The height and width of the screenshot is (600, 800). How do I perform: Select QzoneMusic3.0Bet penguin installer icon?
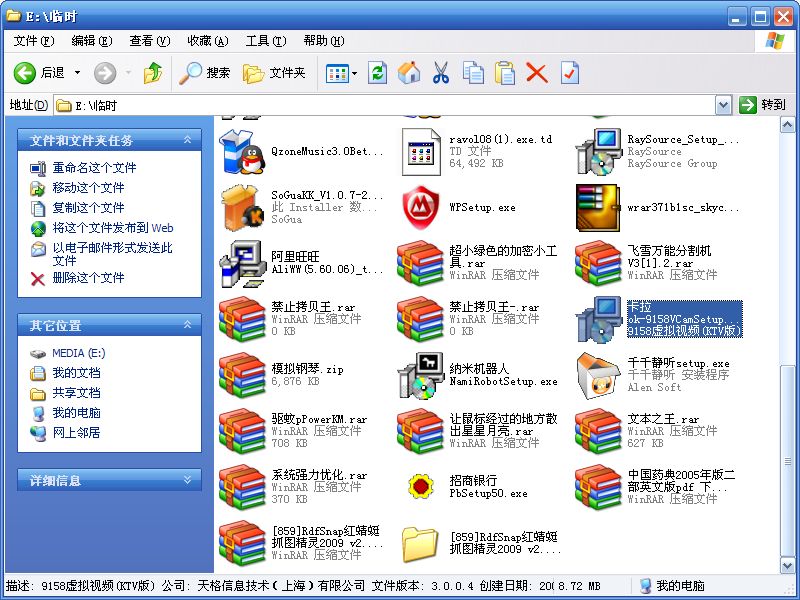point(241,152)
